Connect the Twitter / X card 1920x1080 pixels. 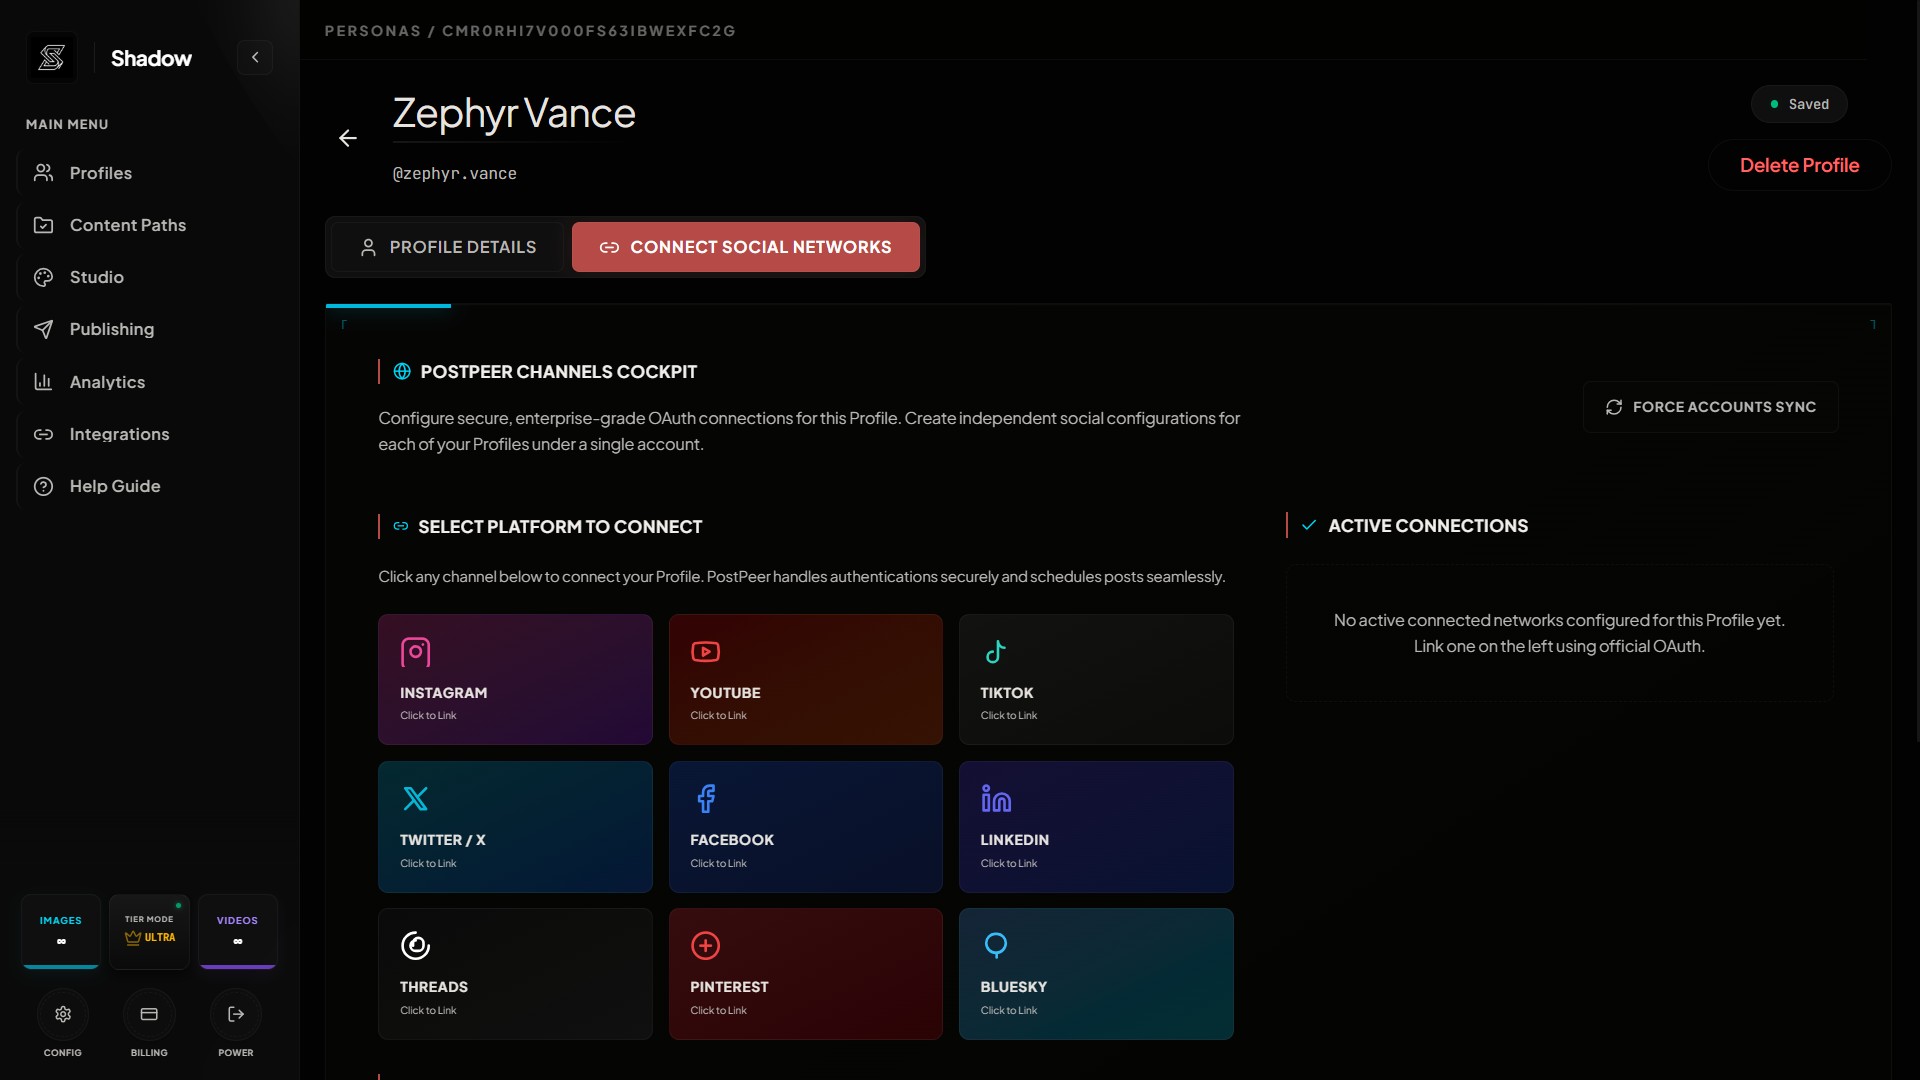coord(515,827)
